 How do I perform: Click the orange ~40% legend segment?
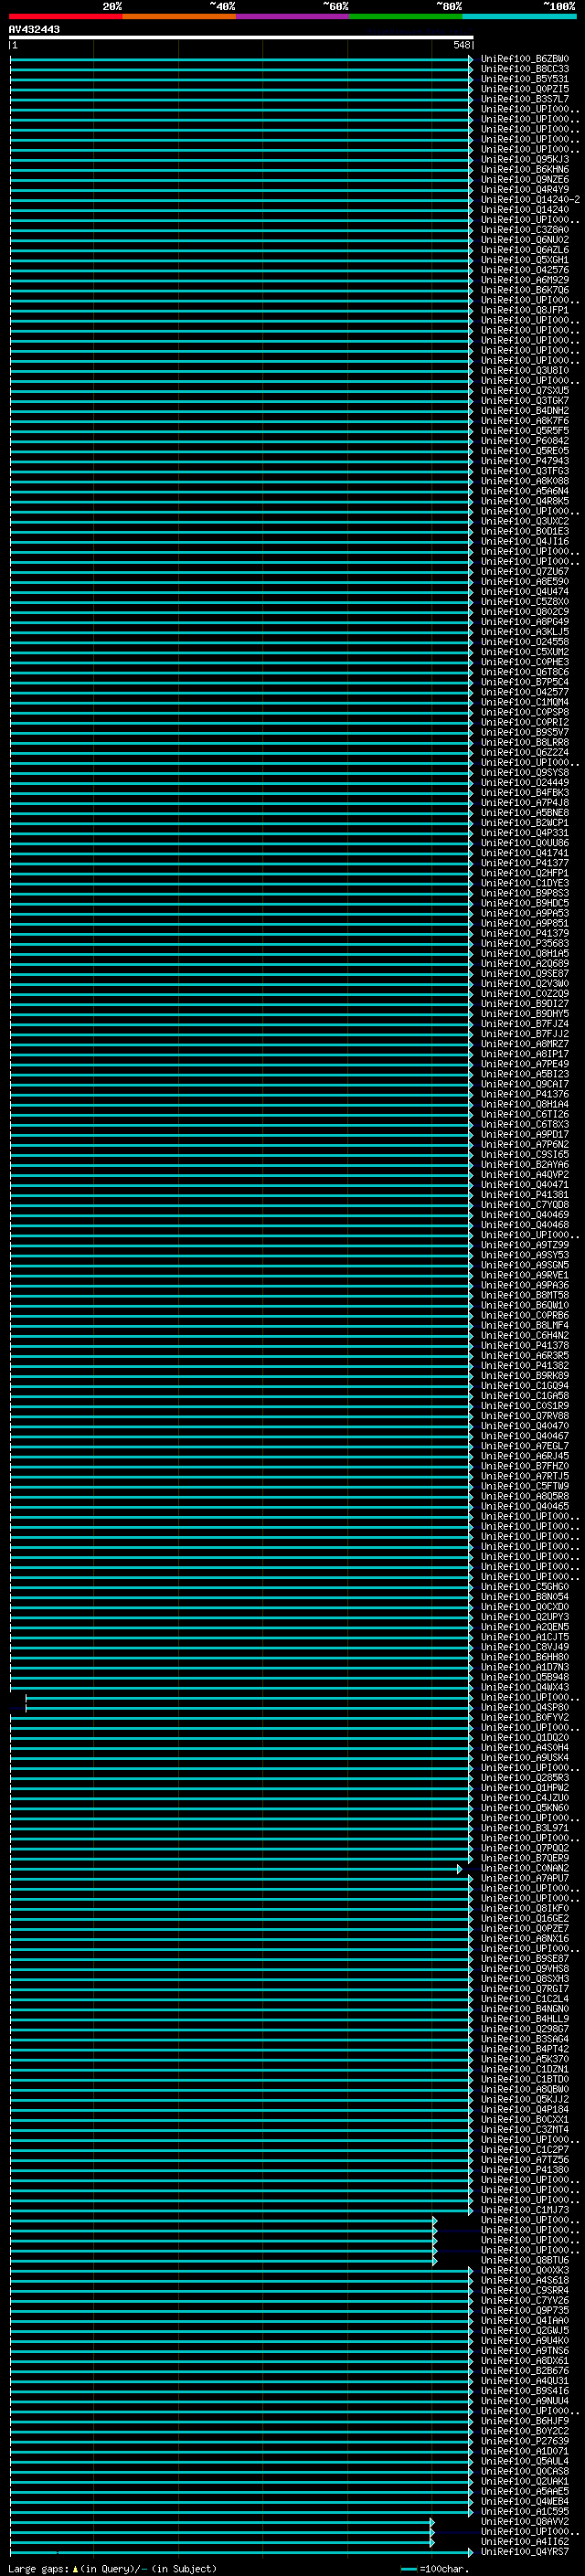pyautogui.click(x=179, y=16)
